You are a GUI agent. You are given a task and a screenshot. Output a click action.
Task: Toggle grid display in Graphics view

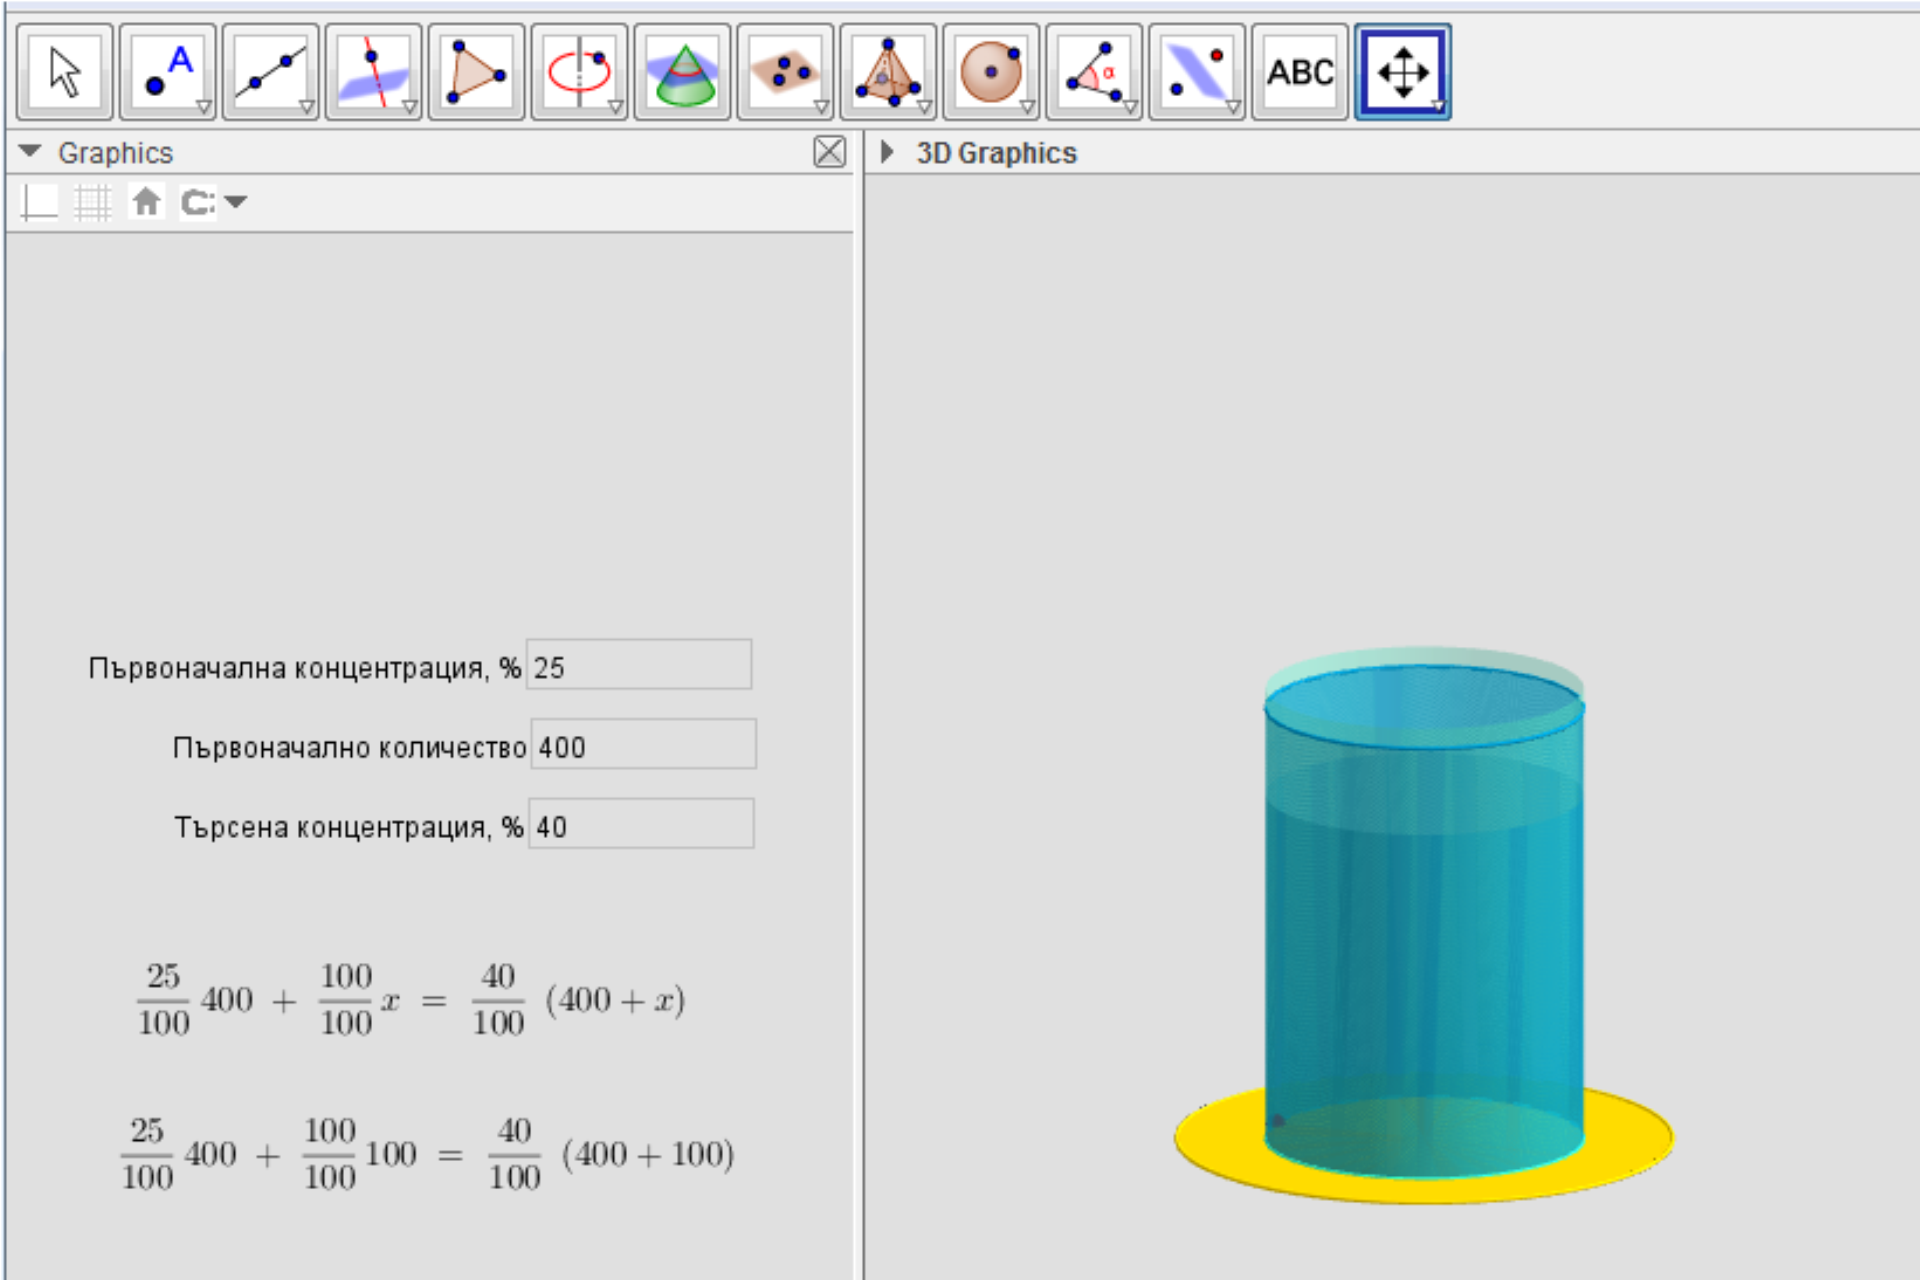coord(93,203)
